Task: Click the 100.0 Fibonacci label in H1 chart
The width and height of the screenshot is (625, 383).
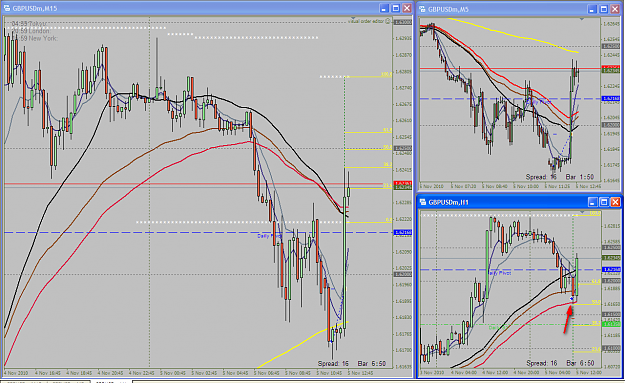Action: point(595,213)
